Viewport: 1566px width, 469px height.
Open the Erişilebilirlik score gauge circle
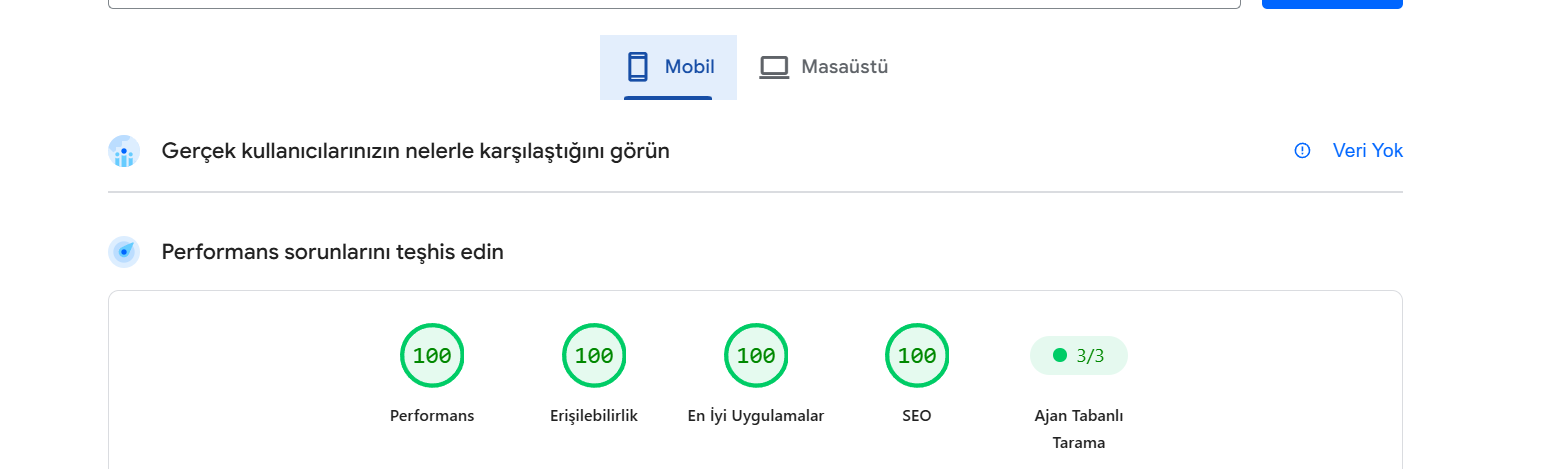594,355
